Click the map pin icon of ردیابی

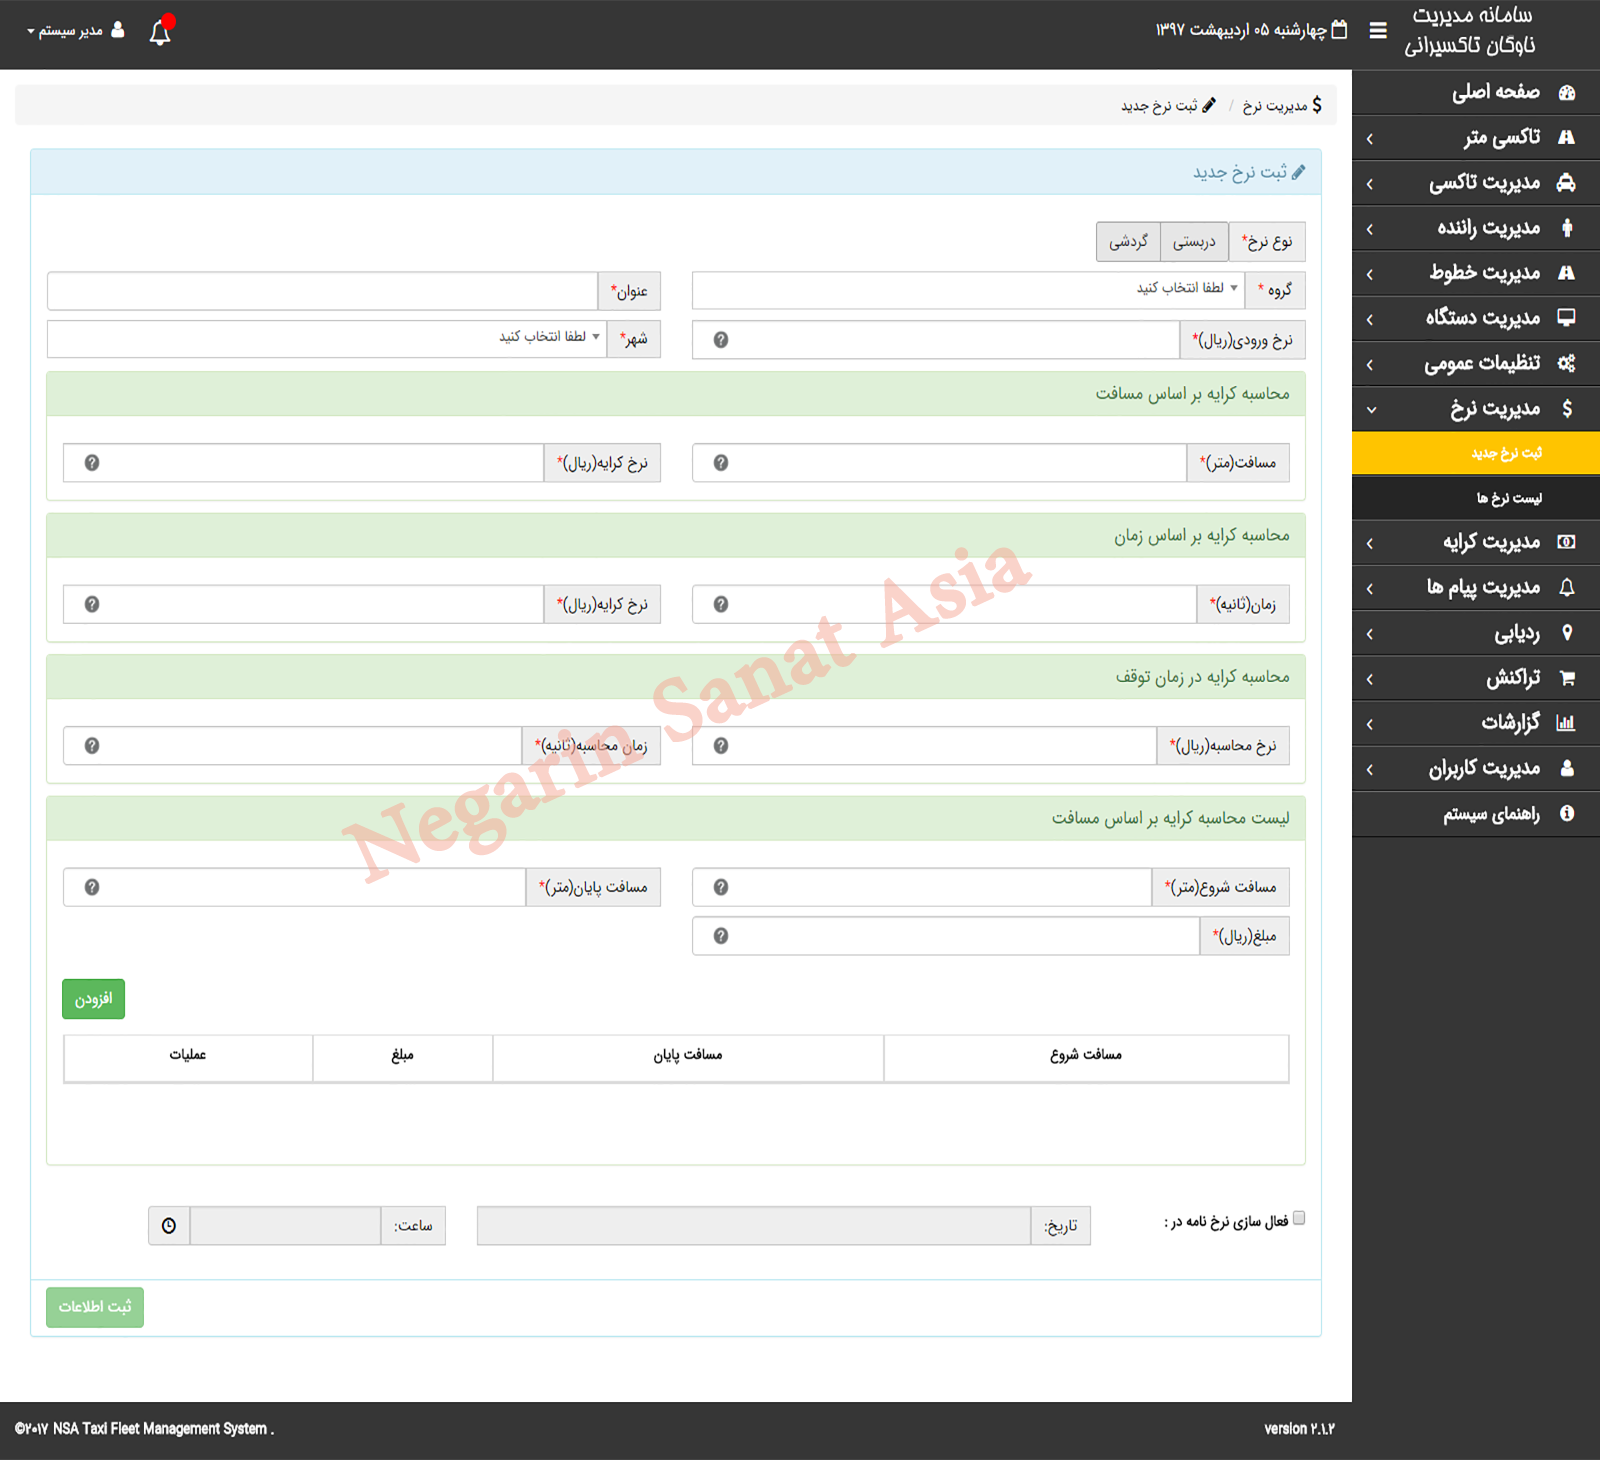coord(1567,633)
